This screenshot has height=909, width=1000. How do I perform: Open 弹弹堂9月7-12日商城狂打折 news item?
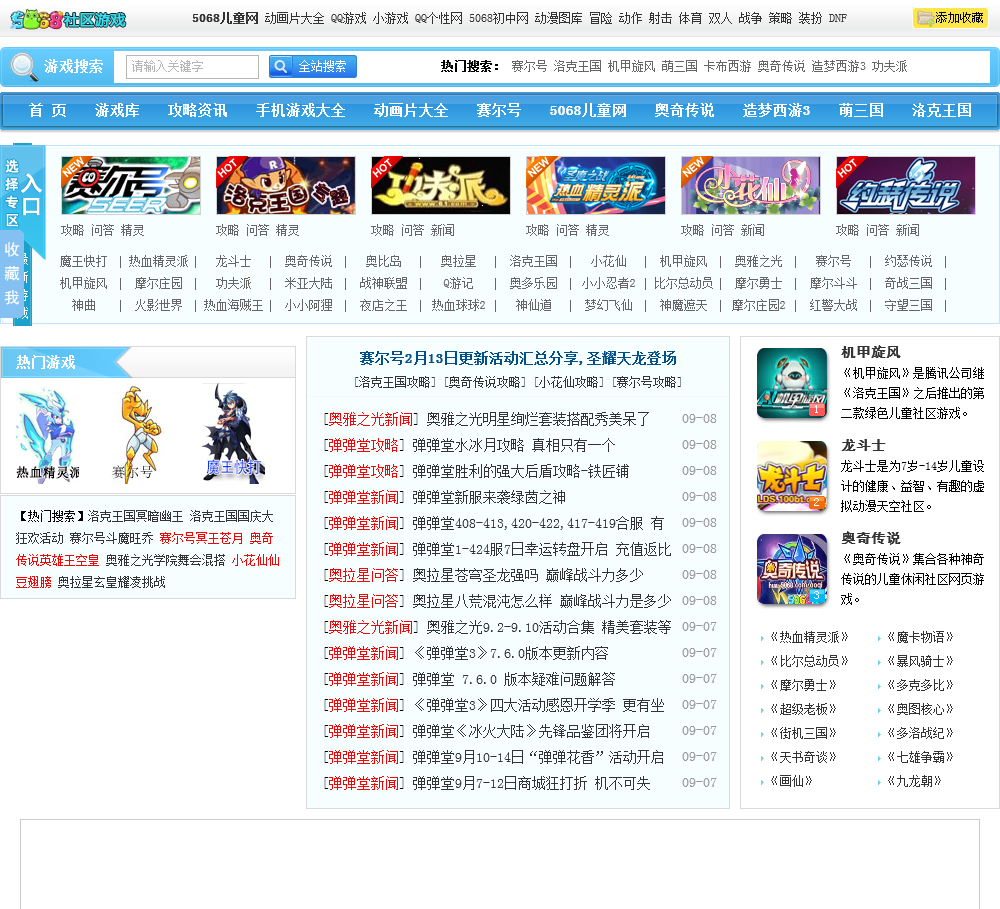click(531, 783)
